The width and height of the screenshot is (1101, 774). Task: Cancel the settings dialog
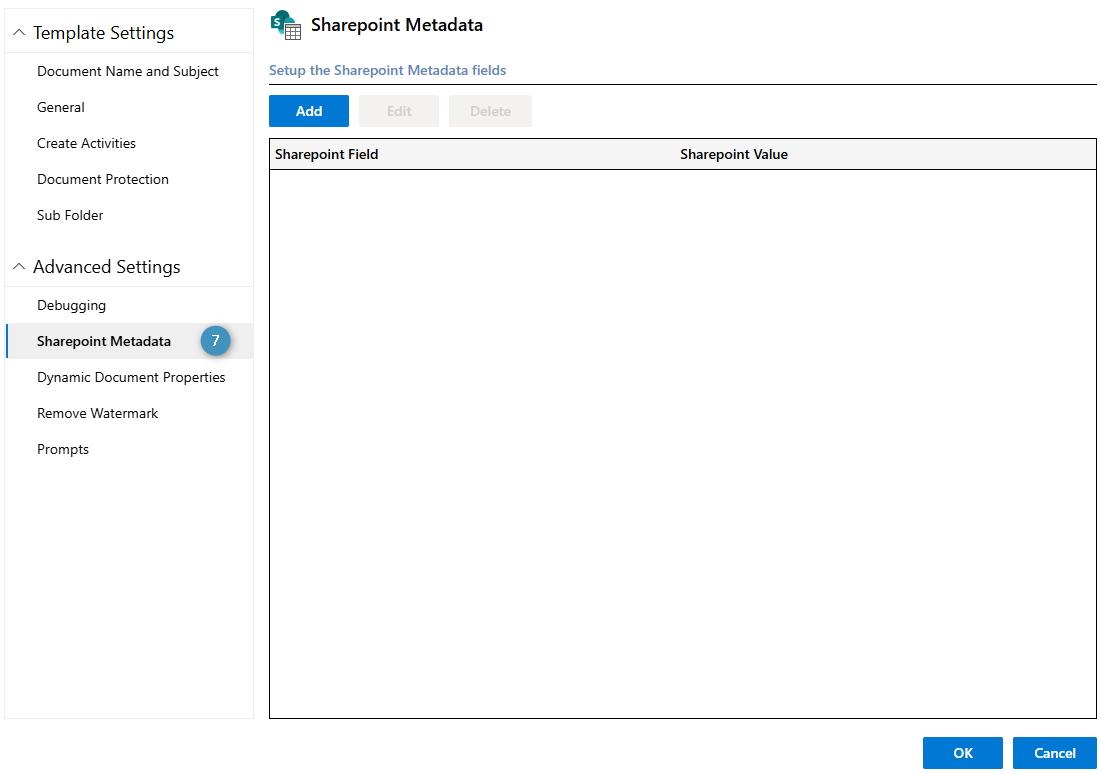[x=1055, y=753]
